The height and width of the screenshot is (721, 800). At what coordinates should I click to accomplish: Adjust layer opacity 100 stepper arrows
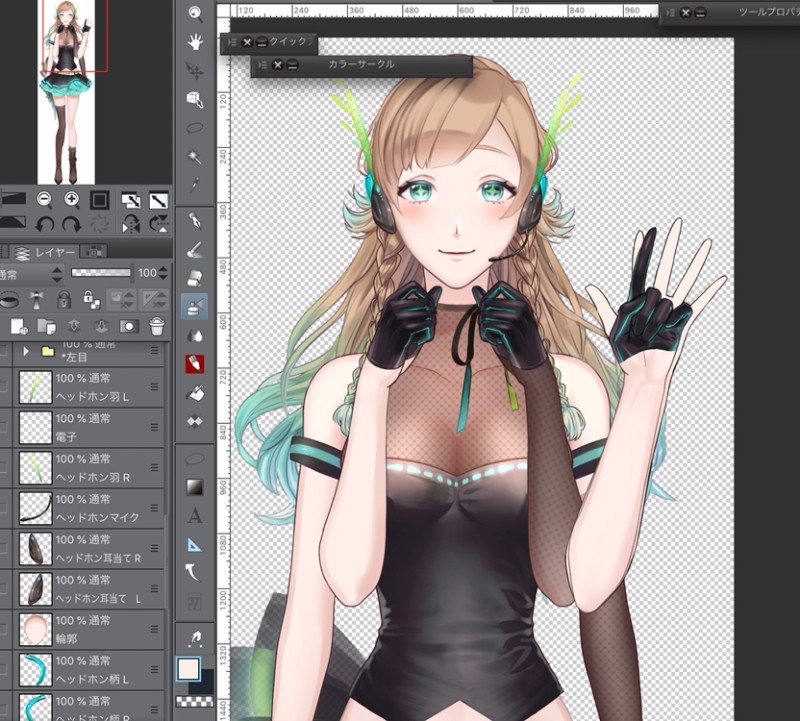point(163,273)
